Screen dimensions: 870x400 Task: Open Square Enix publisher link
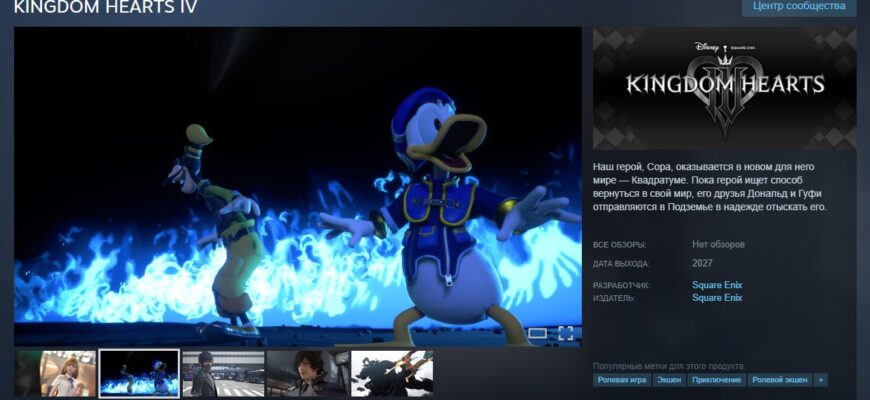point(717,298)
